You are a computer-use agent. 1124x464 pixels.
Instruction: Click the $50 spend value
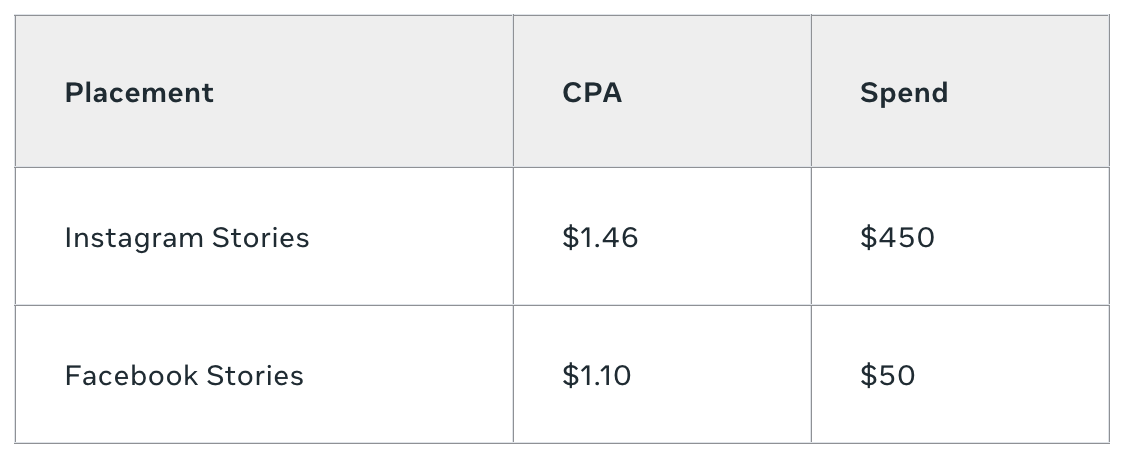click(887, 375)
